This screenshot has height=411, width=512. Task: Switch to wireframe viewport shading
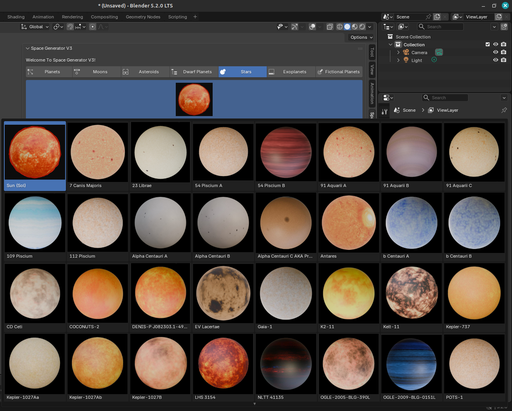pyautogui.click(x=340, y=27)
